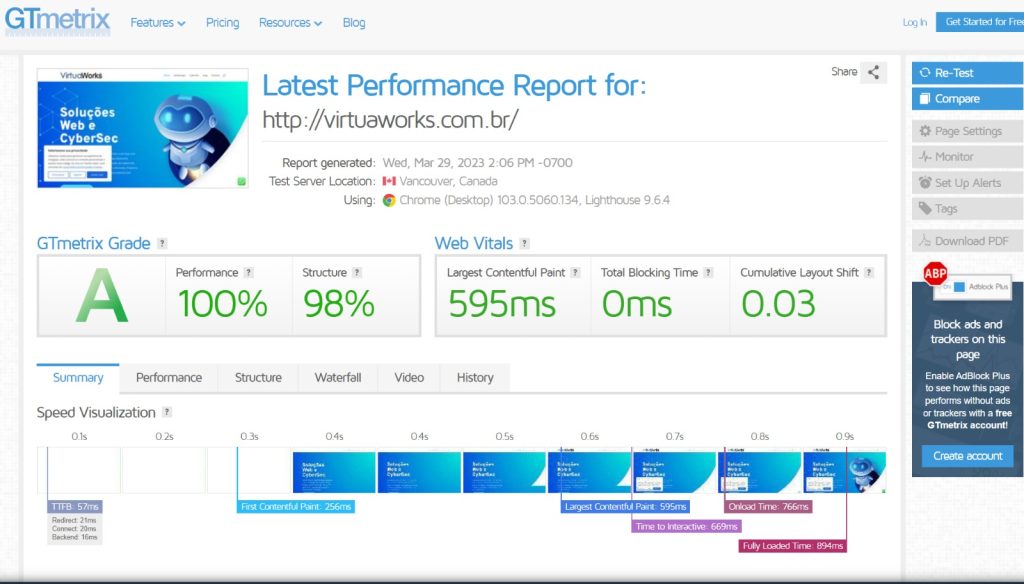Click help icon next to Speed Visualization
1024x584 pixels.
point(167,412)
